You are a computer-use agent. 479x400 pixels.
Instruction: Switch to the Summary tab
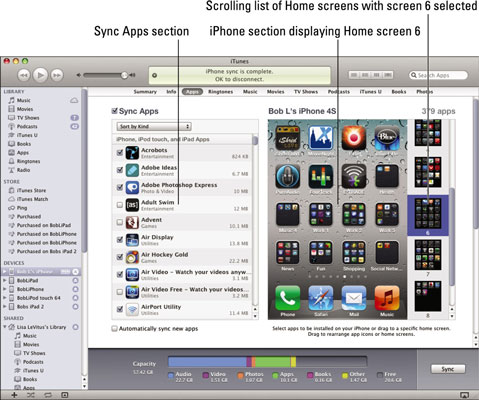(145, 92)
